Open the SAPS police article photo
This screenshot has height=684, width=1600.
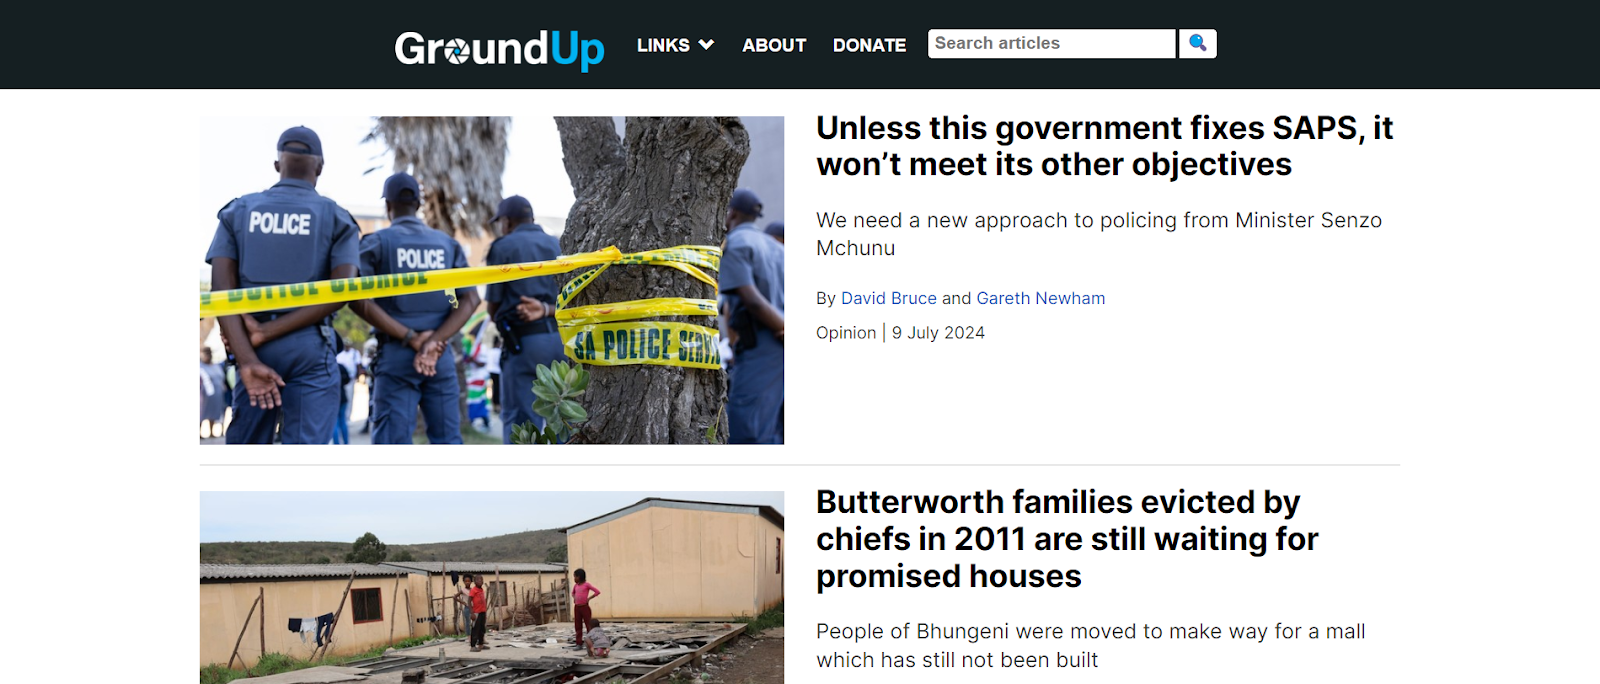(492, 280)
